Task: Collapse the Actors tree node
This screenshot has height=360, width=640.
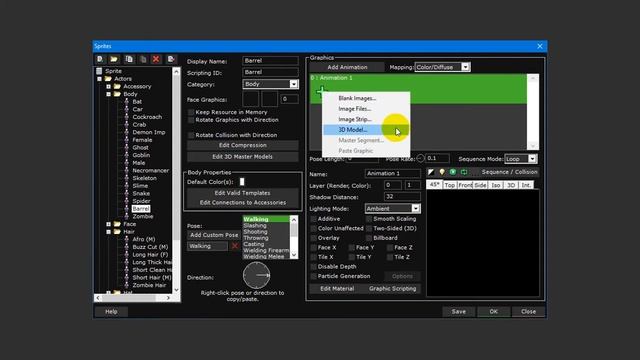Action: (x=99, y=79)
